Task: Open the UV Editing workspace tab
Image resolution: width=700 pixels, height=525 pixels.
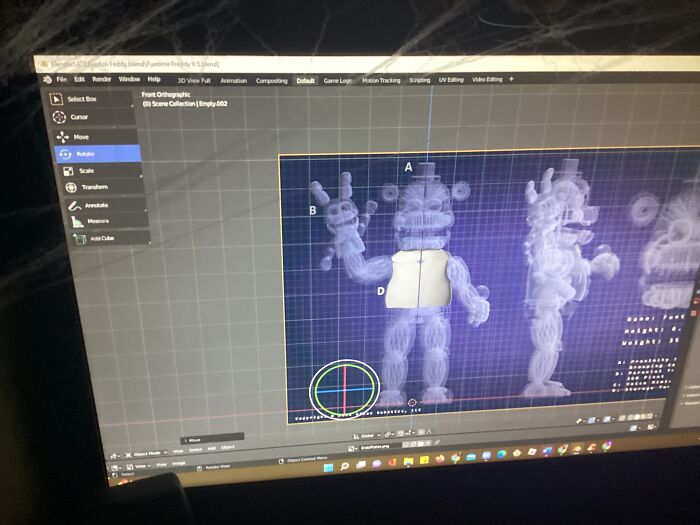Action: (451, 80)
